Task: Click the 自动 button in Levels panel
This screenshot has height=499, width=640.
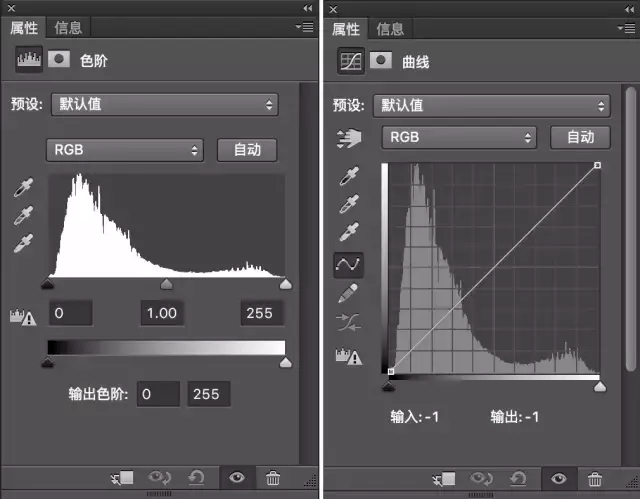Action: tap(247, 150)
